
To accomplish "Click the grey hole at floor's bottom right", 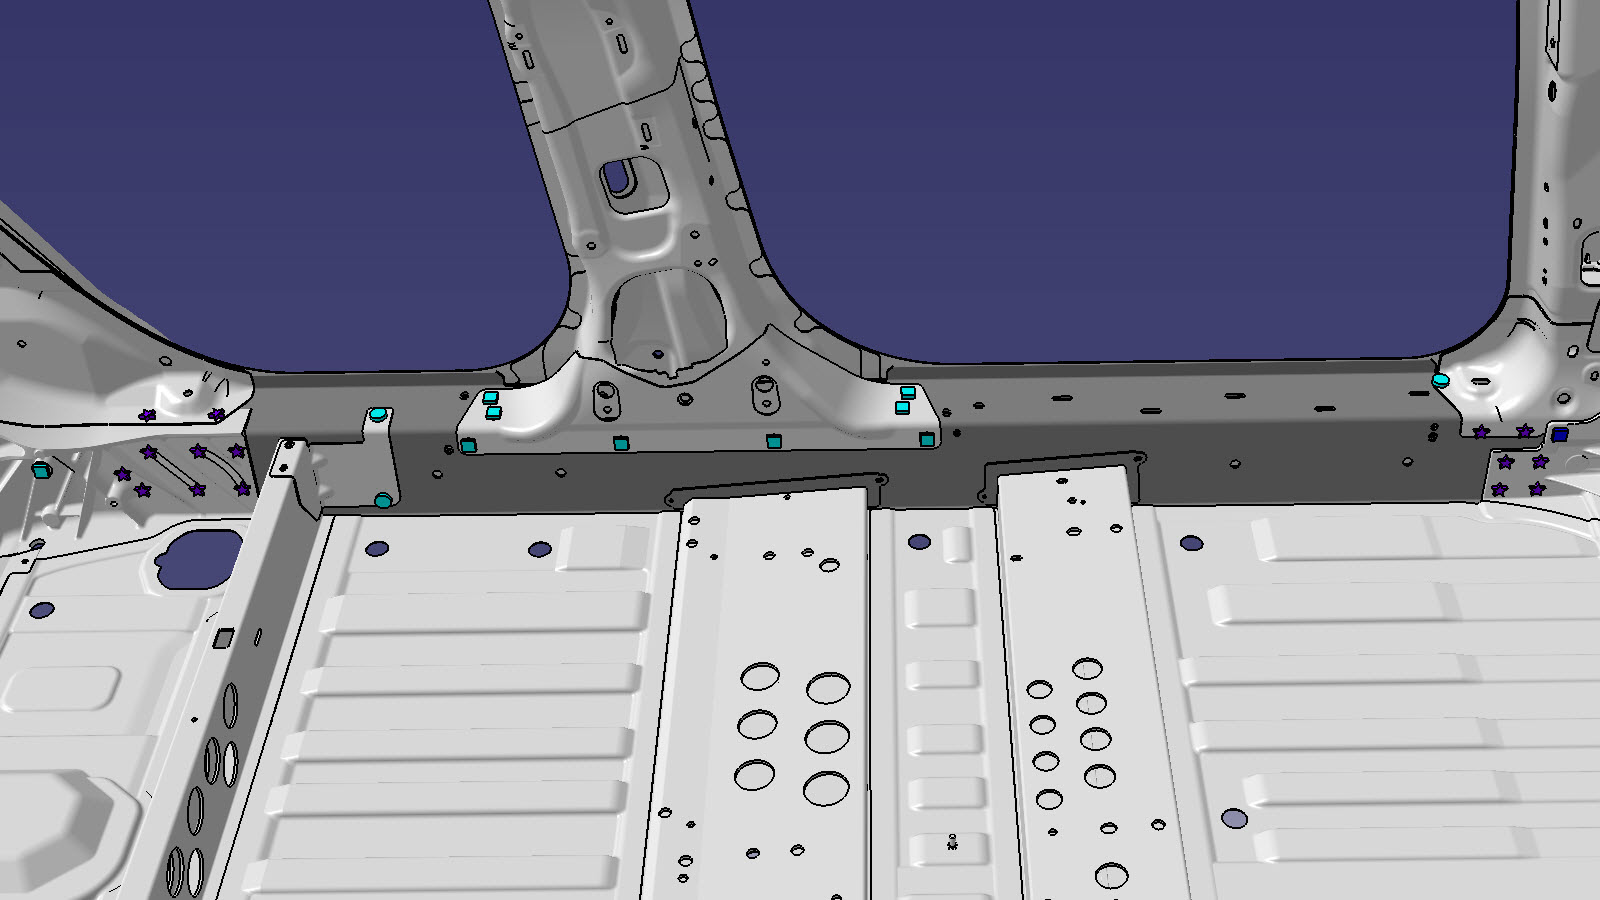I will click(x=1235, y=819).
